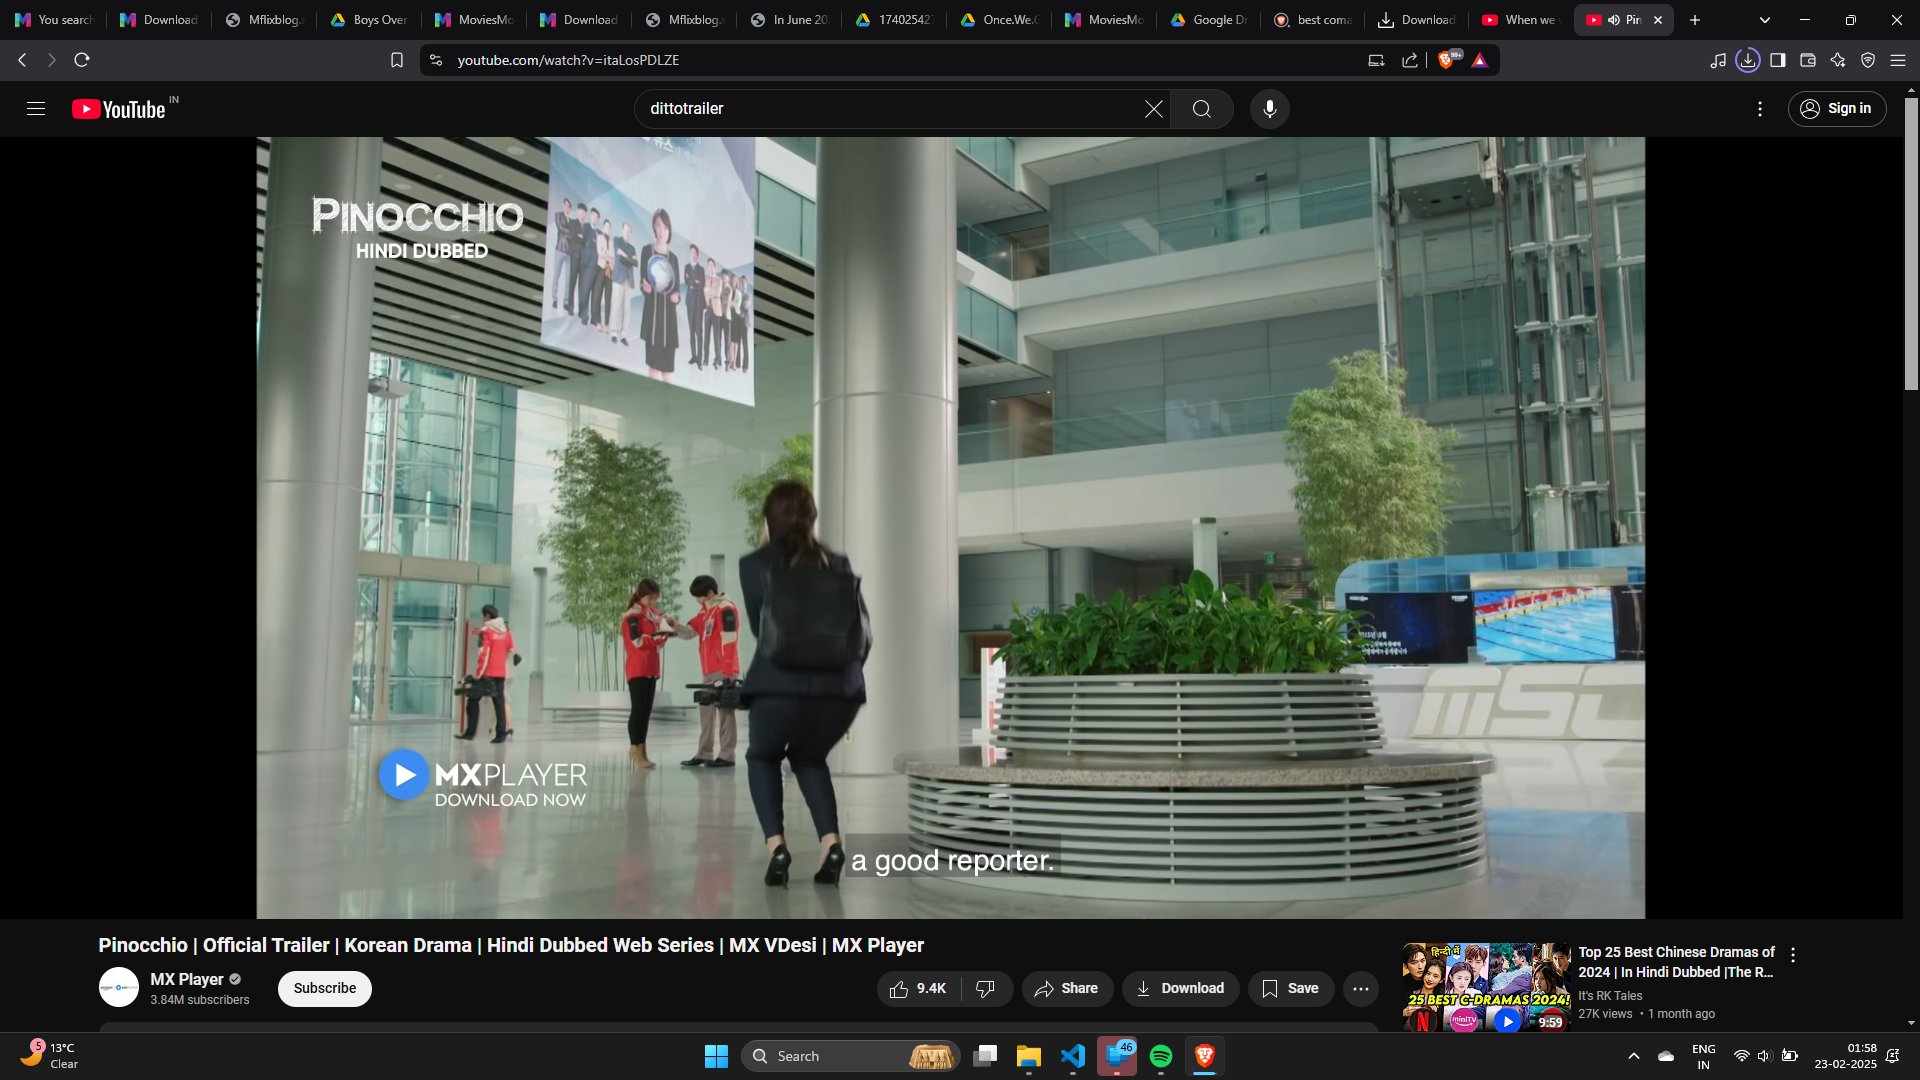This screenshot has height=1080, width=1920.
Task: Click the page vertical scrollbar thumb
Action: [x=1911, y=243]
